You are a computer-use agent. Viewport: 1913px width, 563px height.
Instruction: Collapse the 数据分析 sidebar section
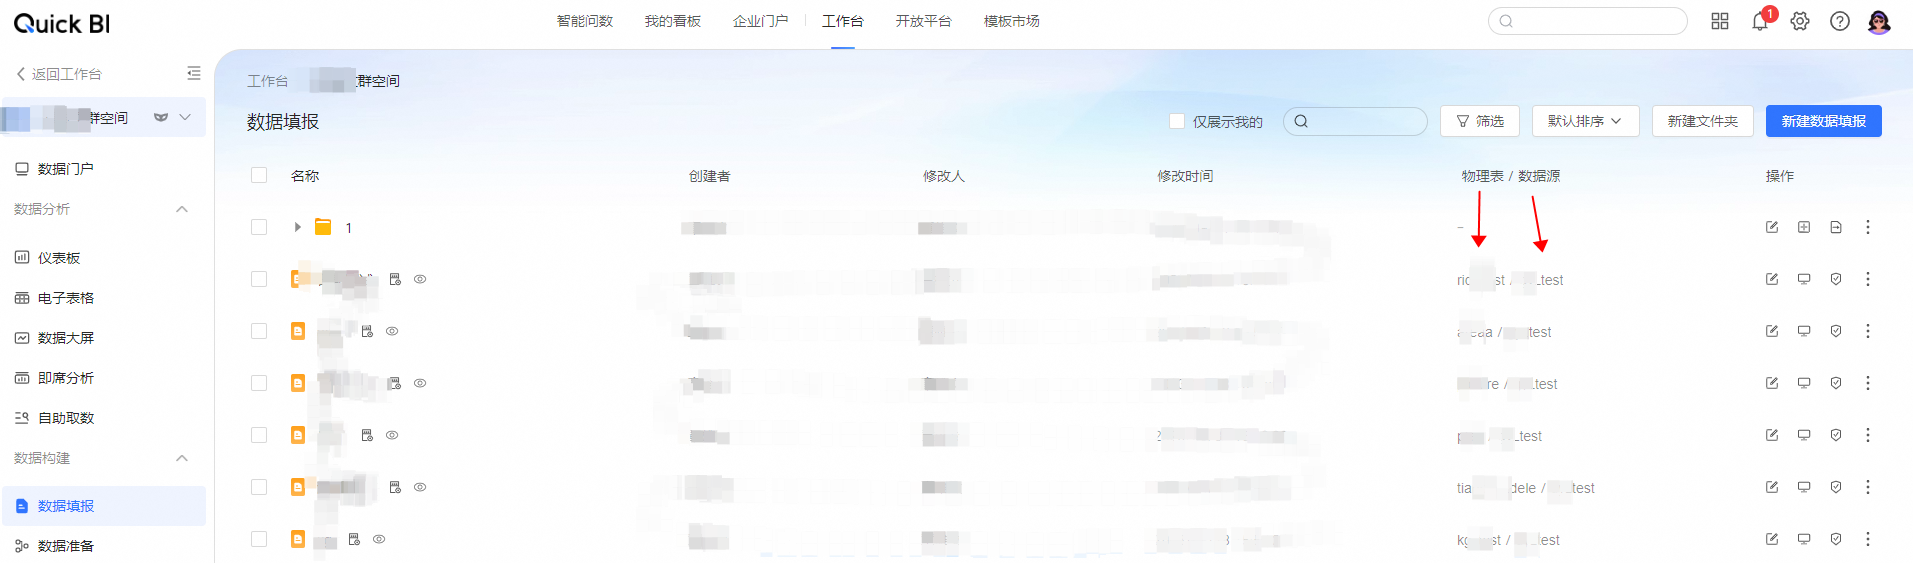(182, 209)
